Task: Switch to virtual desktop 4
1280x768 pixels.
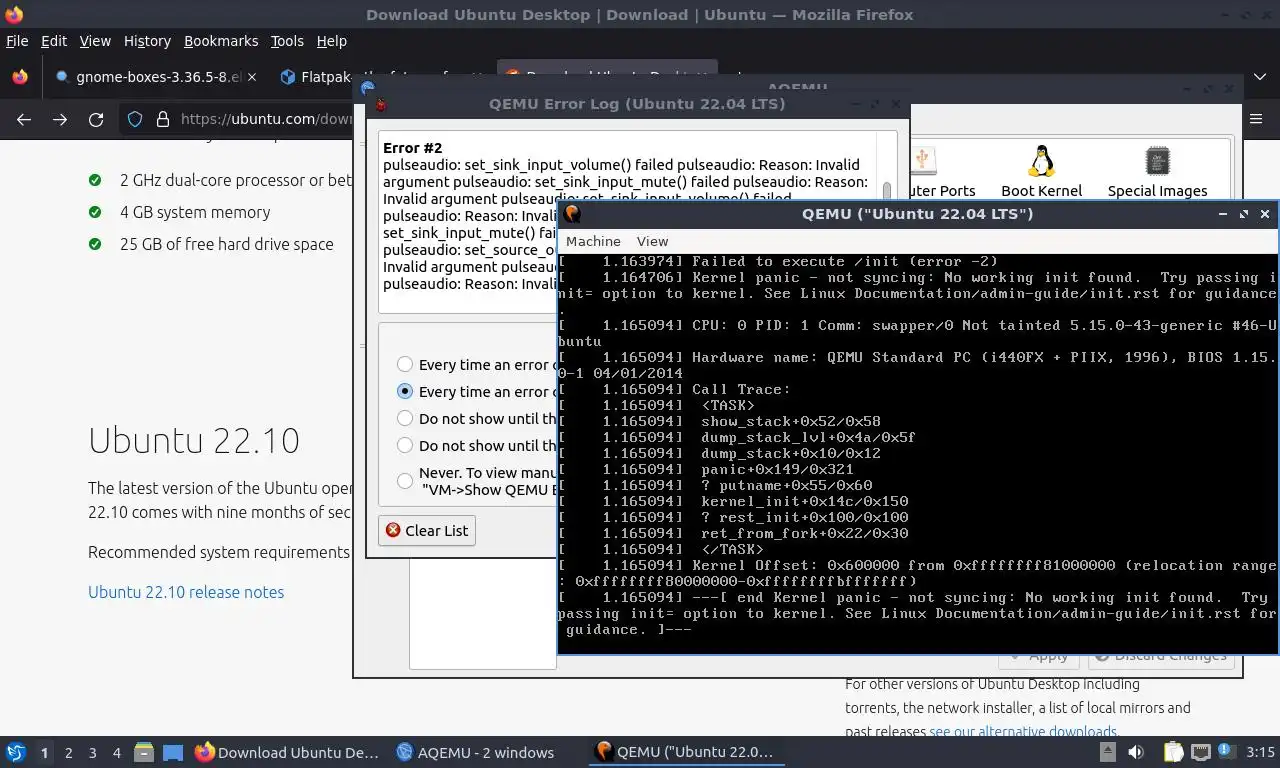Action: tap(116, 753)
